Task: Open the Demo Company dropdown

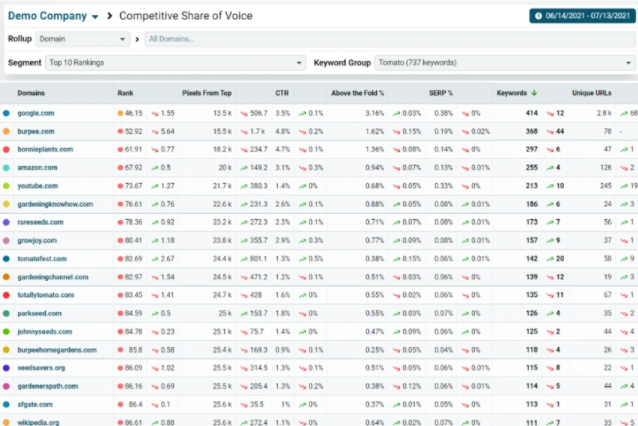Action: [53, 16]
